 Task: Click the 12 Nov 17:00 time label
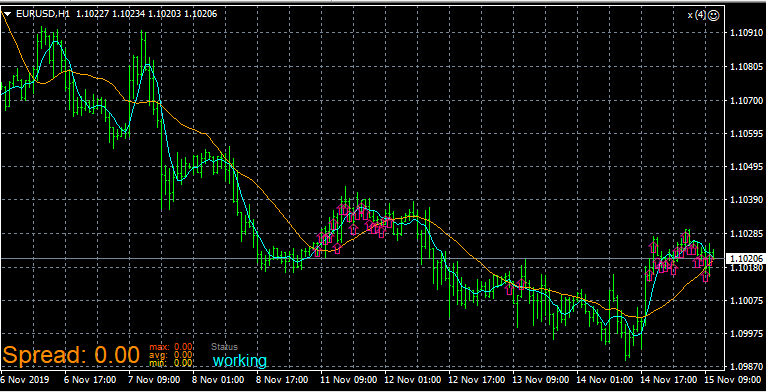pos(476,379)
